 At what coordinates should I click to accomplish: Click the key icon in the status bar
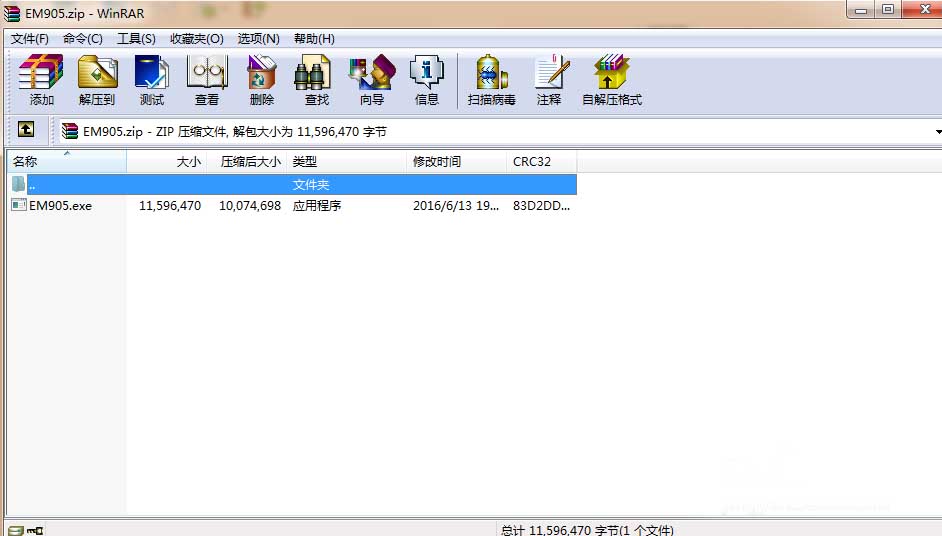(35, 531)
